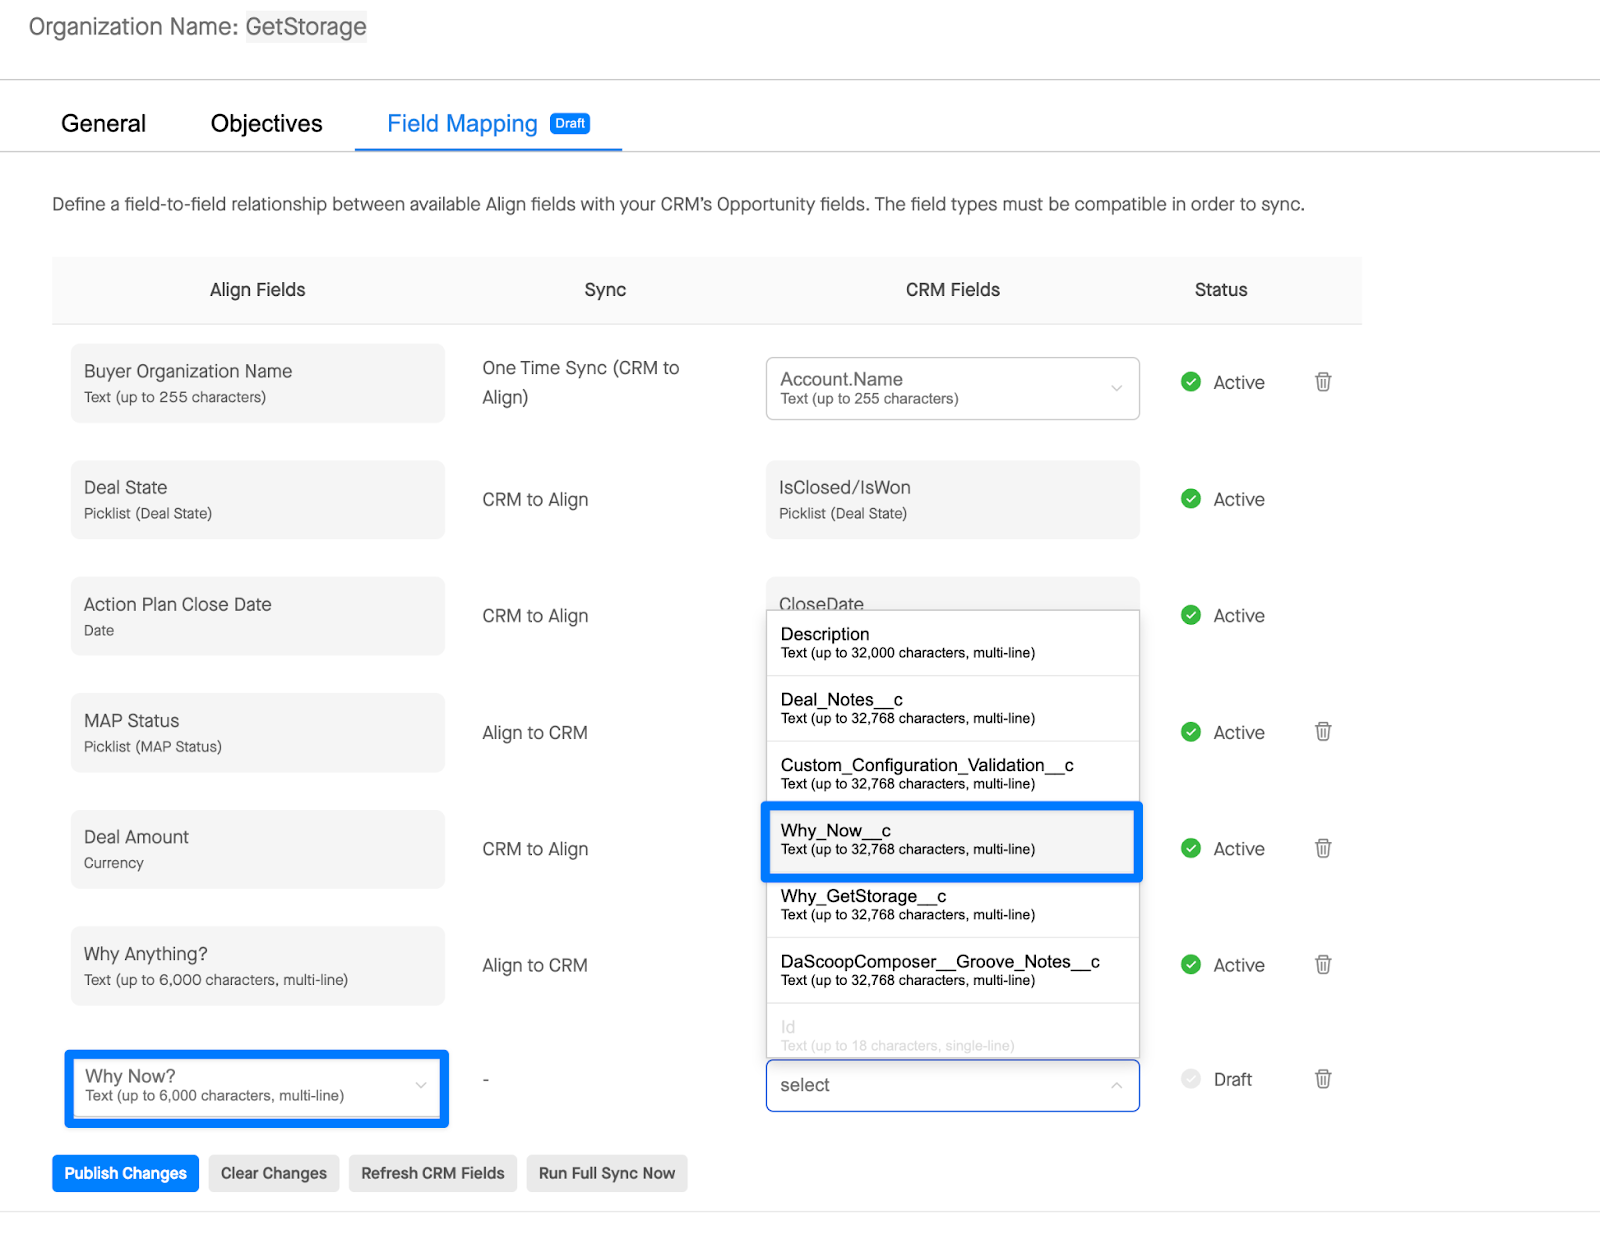Delete the Why Anything? mapping row
The image size is (1600, 1235).
pyautogui.click(x=1322, y=965)
